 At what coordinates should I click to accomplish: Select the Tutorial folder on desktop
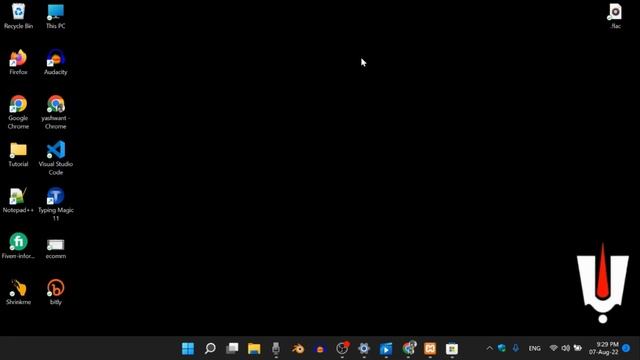point(18,155)
